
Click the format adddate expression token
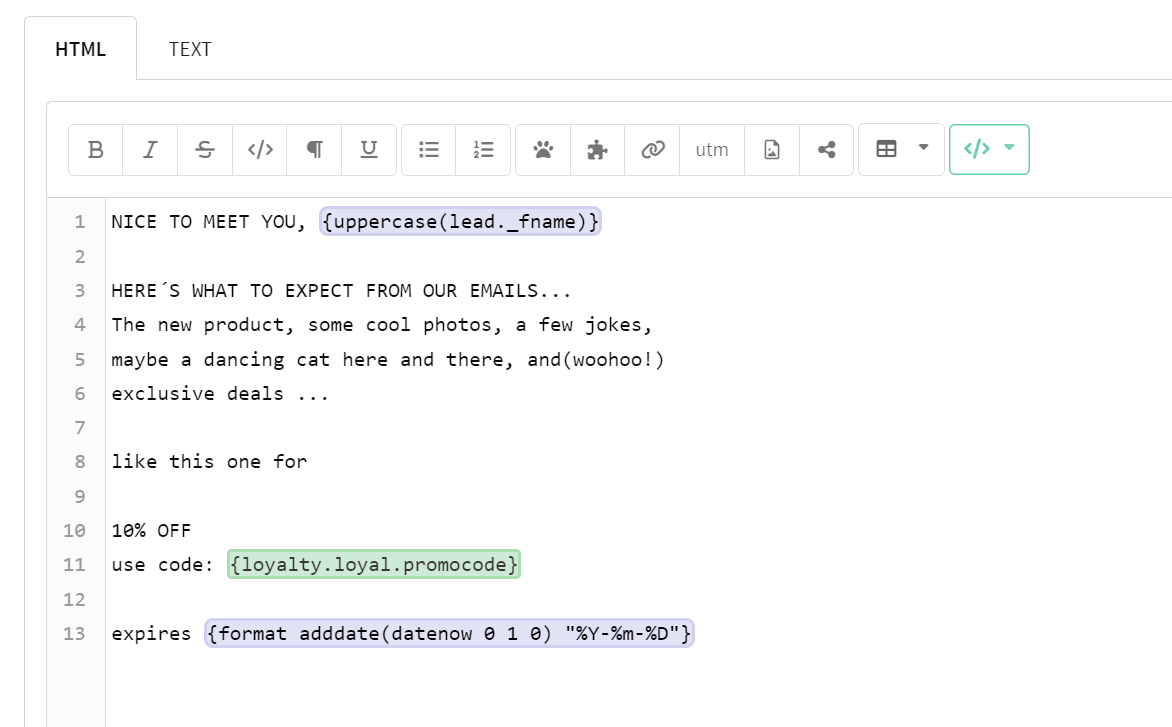(x=449, y=633)
